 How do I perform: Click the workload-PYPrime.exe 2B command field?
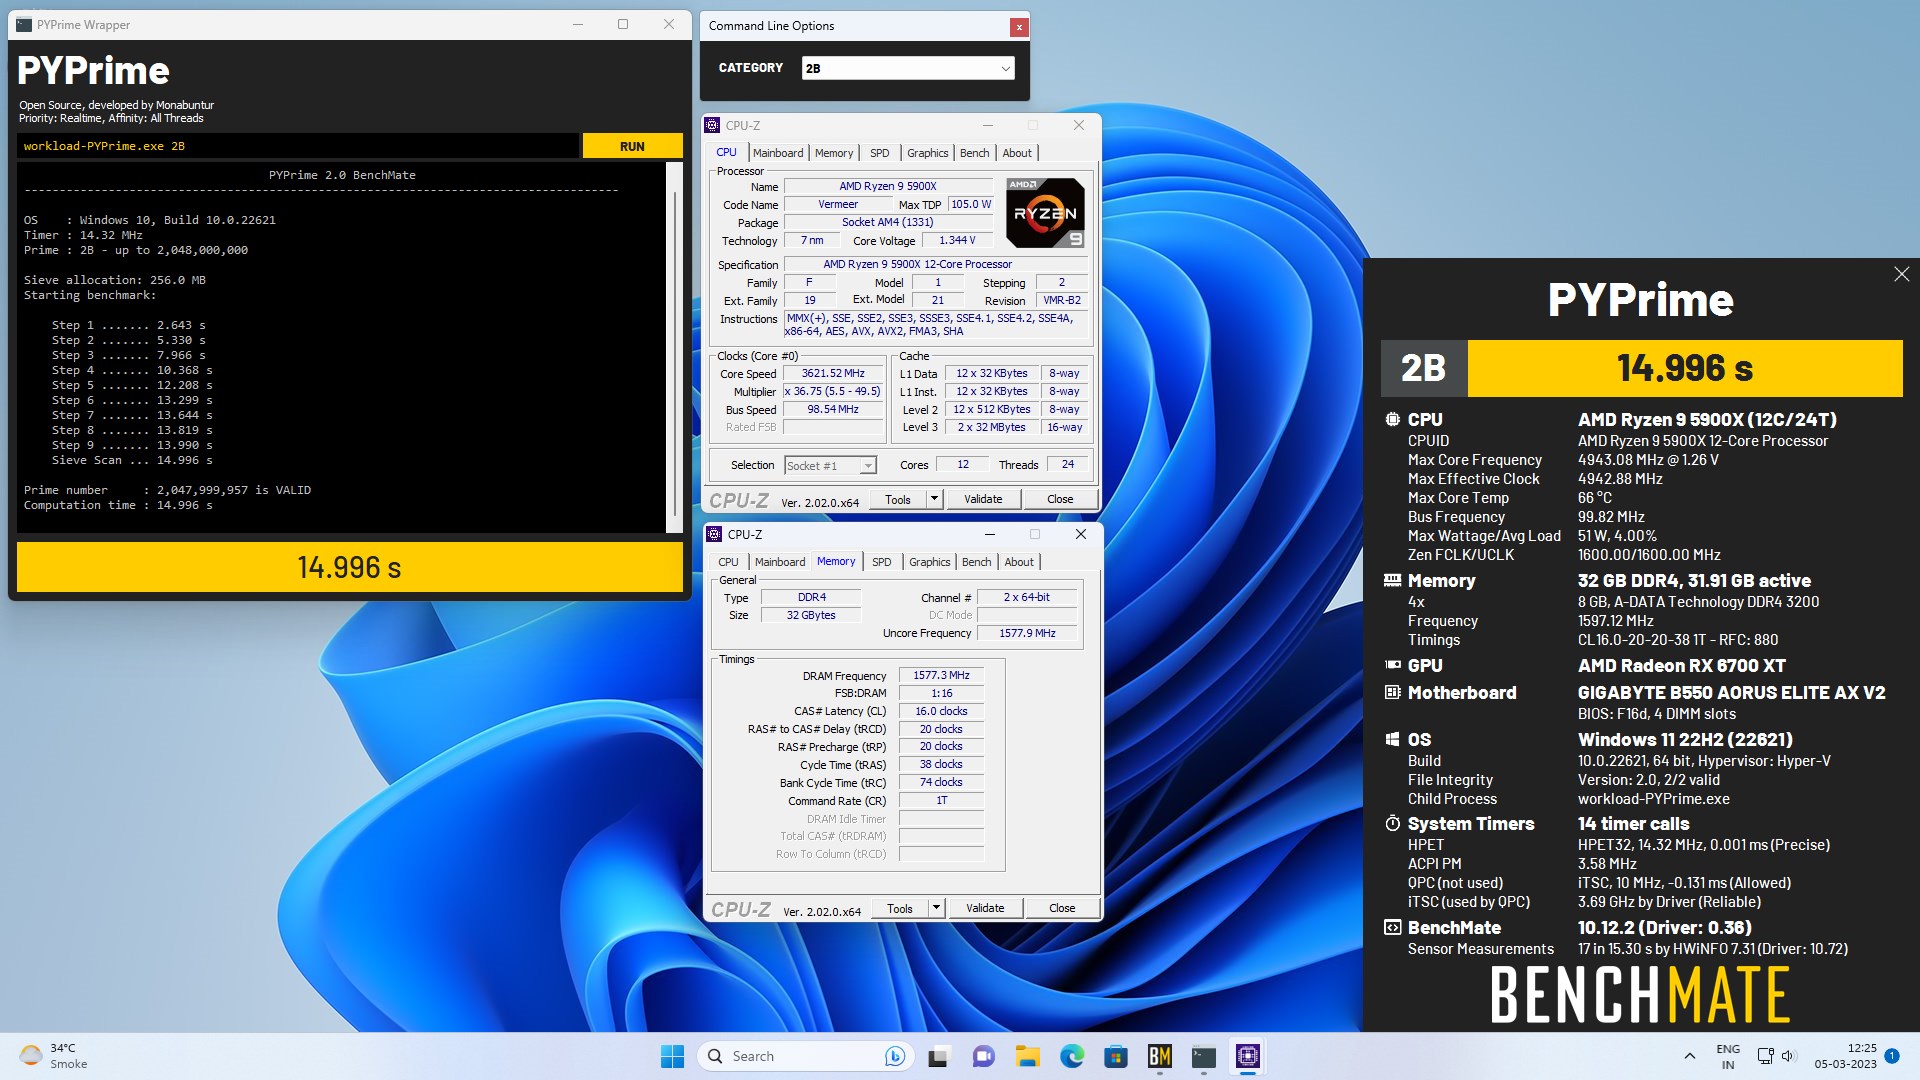[298, 146]
